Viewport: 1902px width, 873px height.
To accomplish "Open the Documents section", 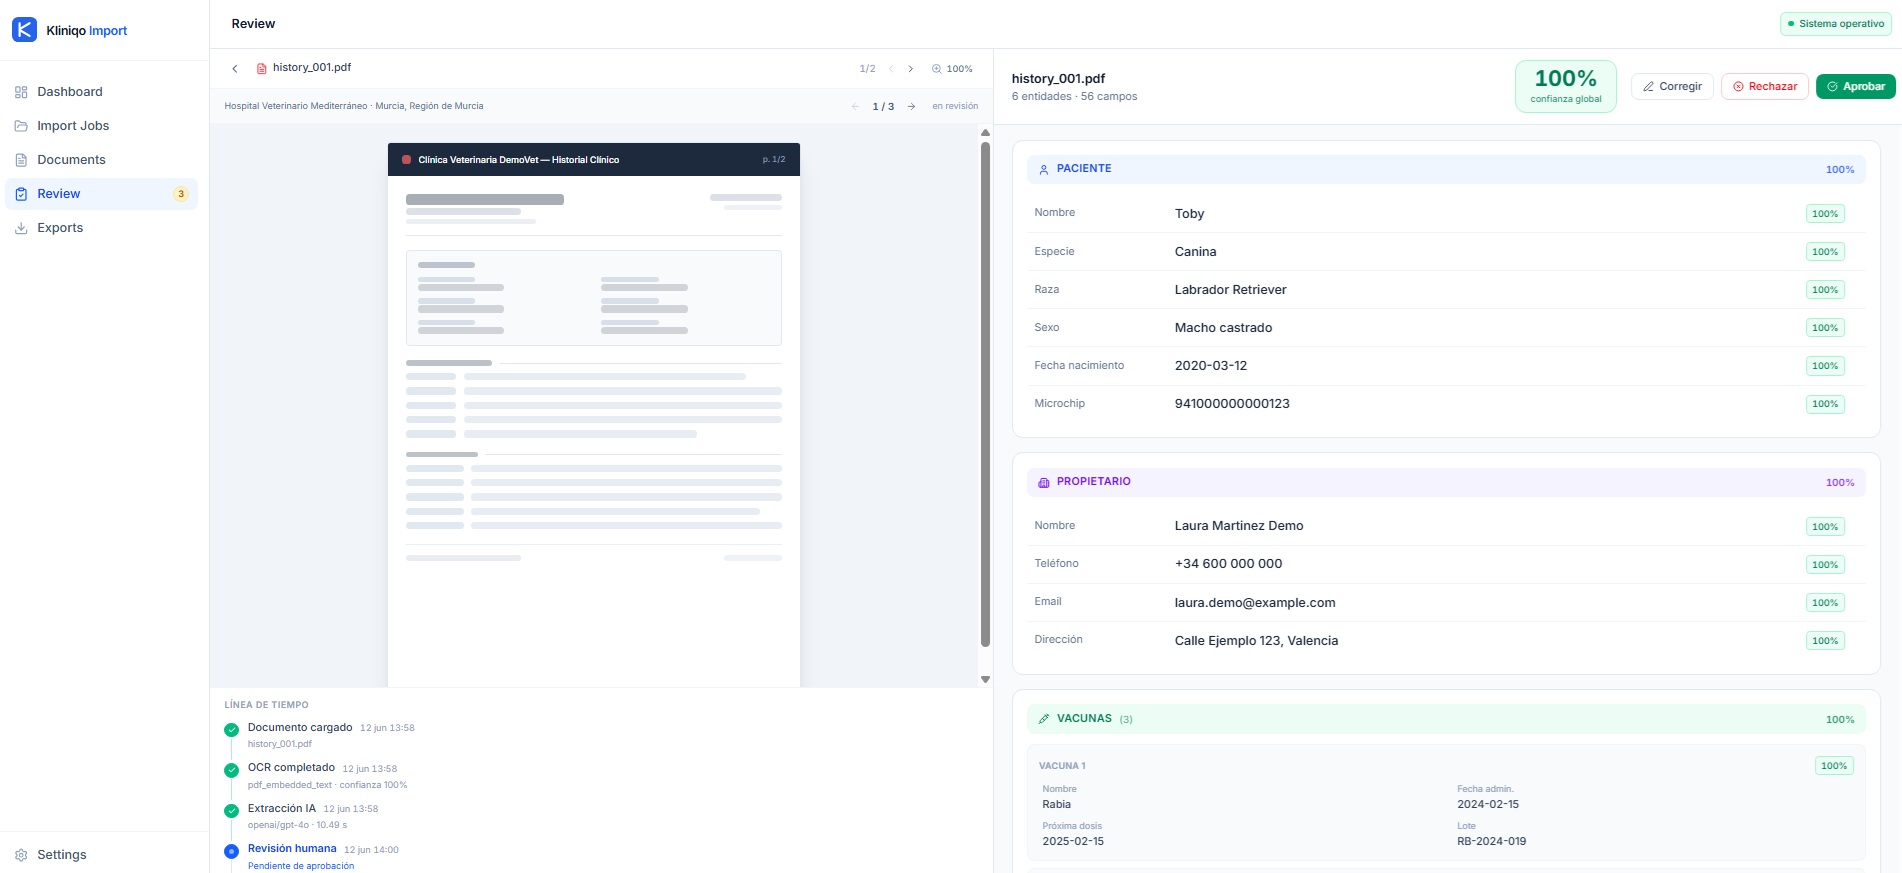I will click(102, 160).
